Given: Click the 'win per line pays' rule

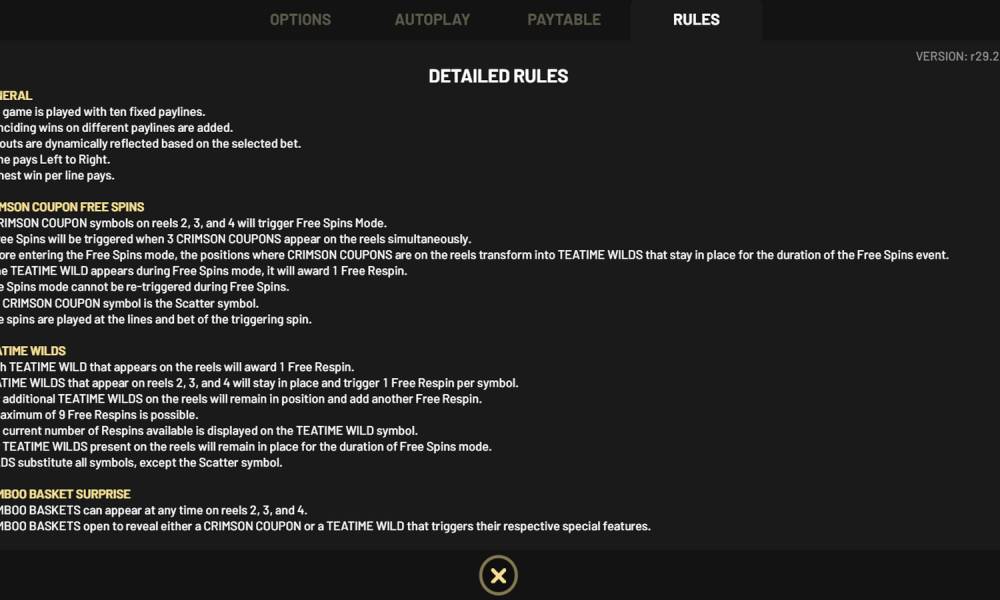Looking at the screenshot, I should [58, 176].
